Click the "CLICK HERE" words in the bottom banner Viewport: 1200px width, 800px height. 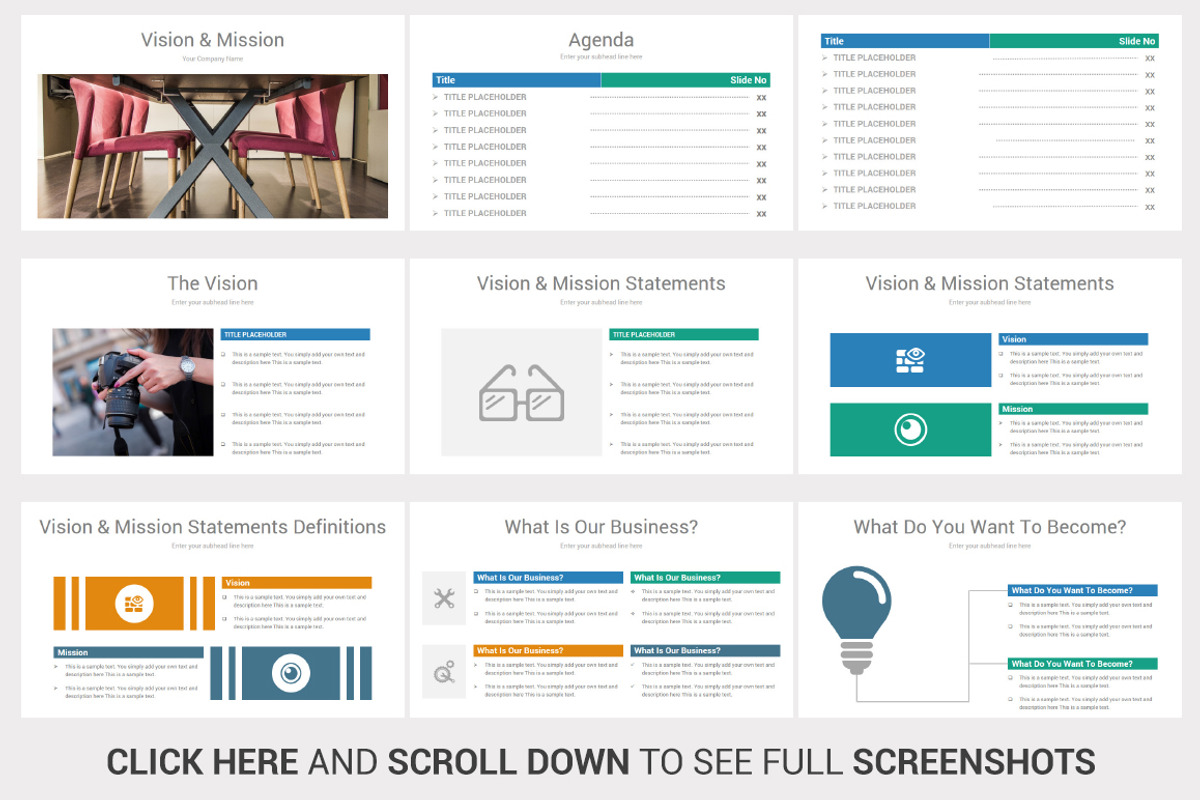pos(202,762)
